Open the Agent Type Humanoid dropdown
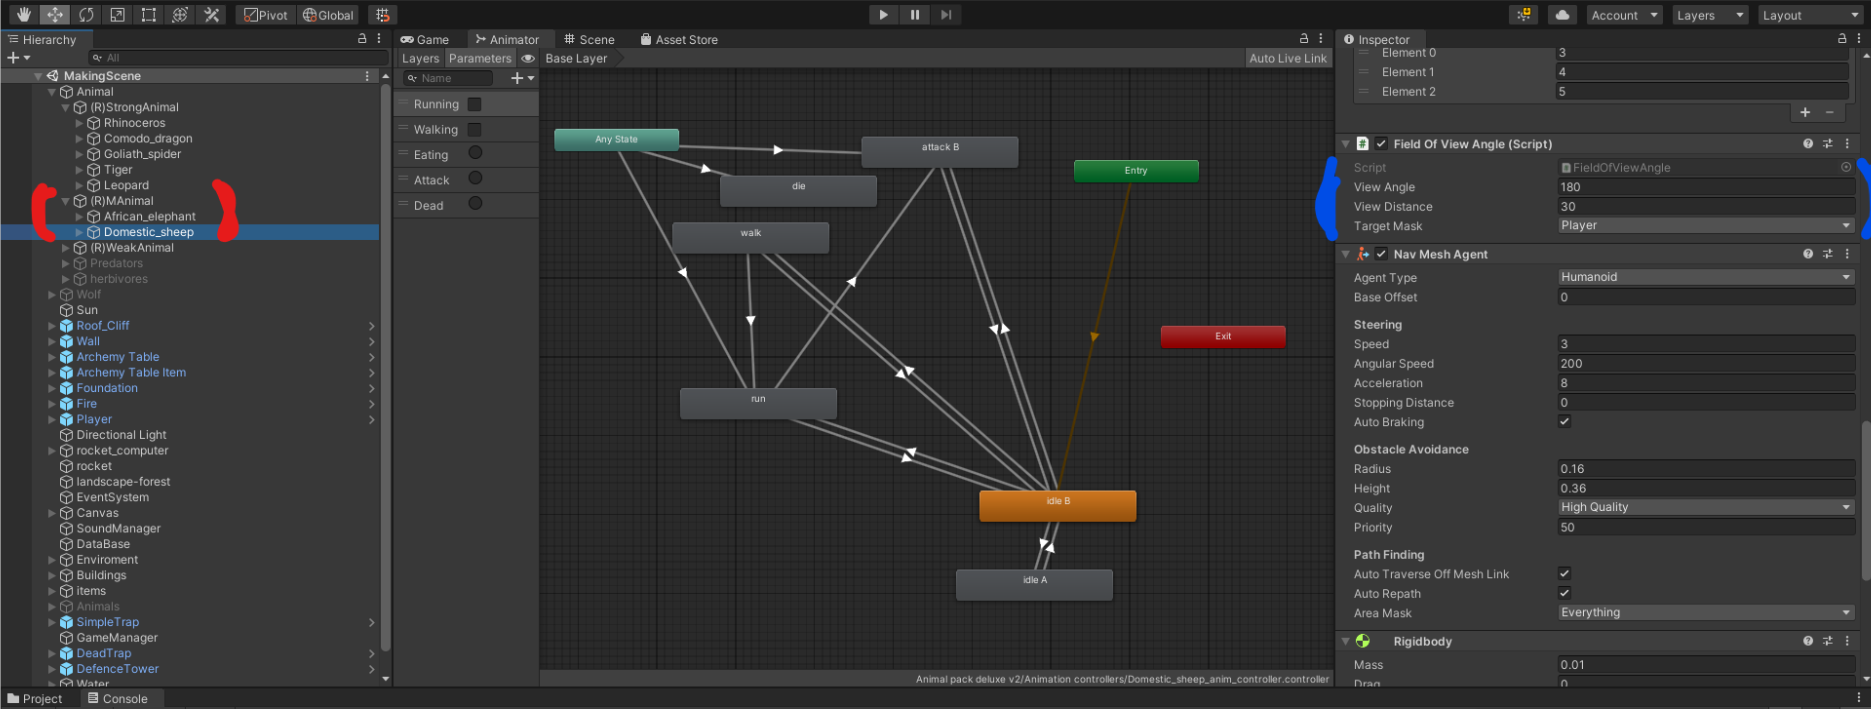Viewport: 1871px width, 709px height. tap(1706, 277)
